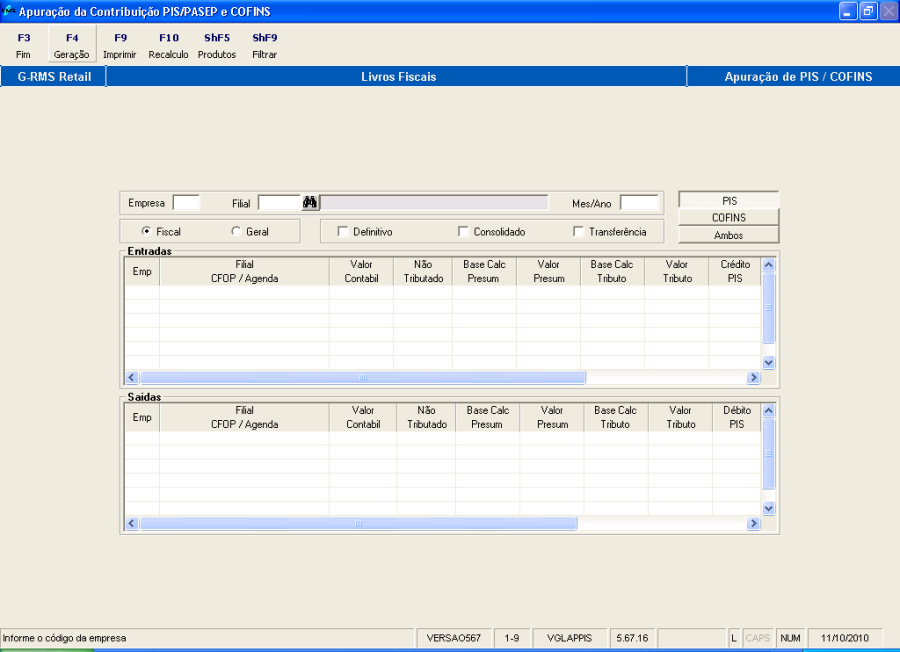Click the Saidas vertical scrollbar thumb
Viewport: 900px width, 652px height.
(769, 453)
